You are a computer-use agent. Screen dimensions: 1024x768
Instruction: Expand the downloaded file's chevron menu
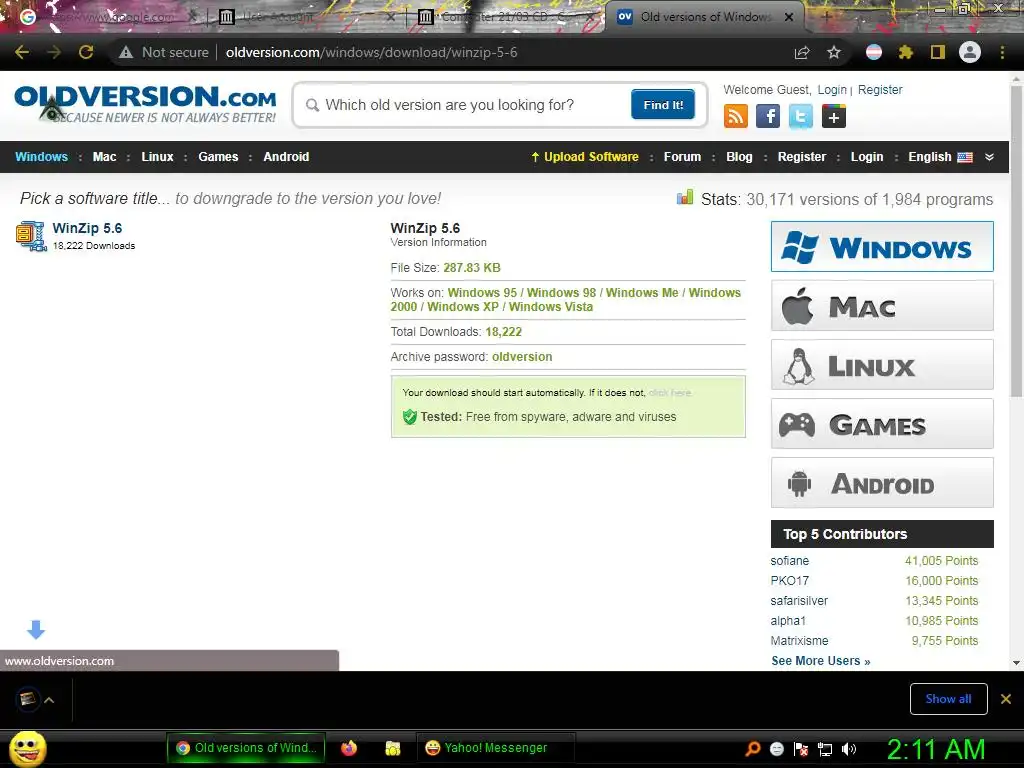(x=49, y=700)
